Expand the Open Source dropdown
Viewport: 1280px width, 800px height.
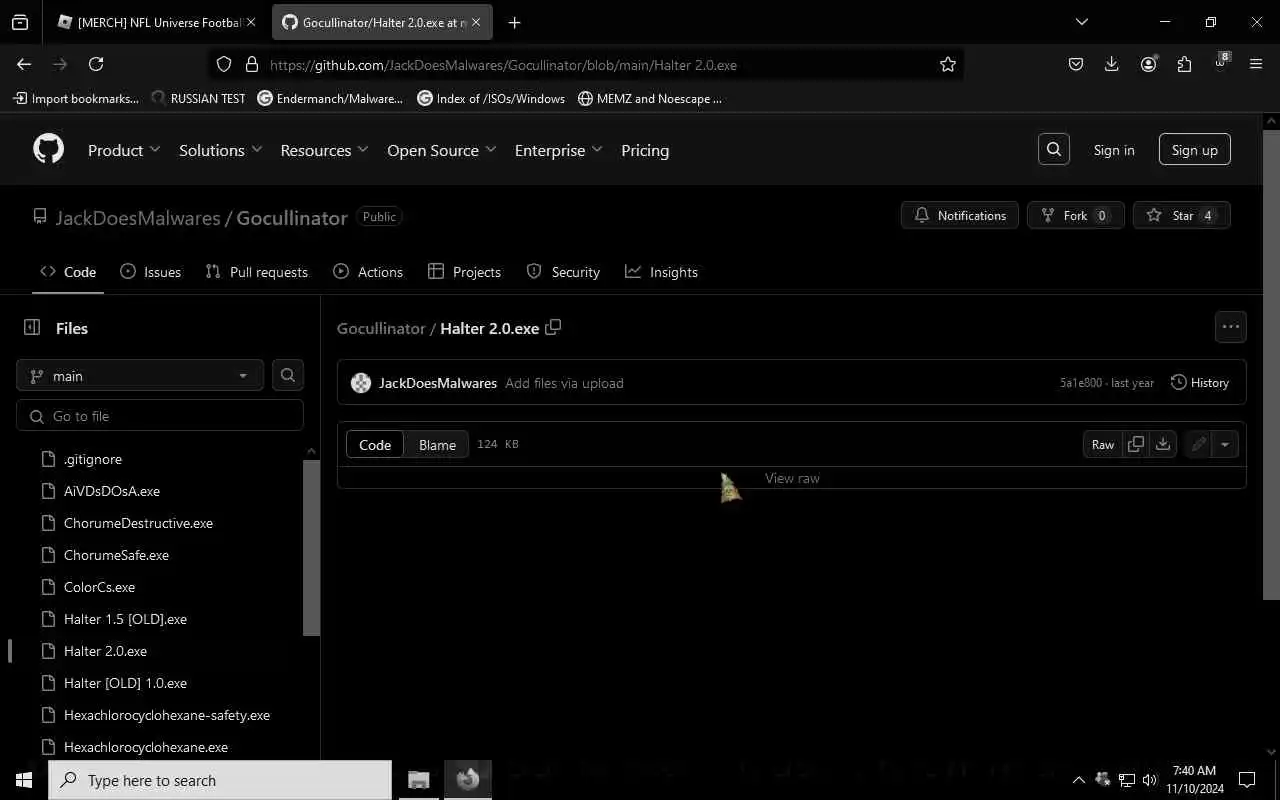pyautogui.click(x=441, y=150)
